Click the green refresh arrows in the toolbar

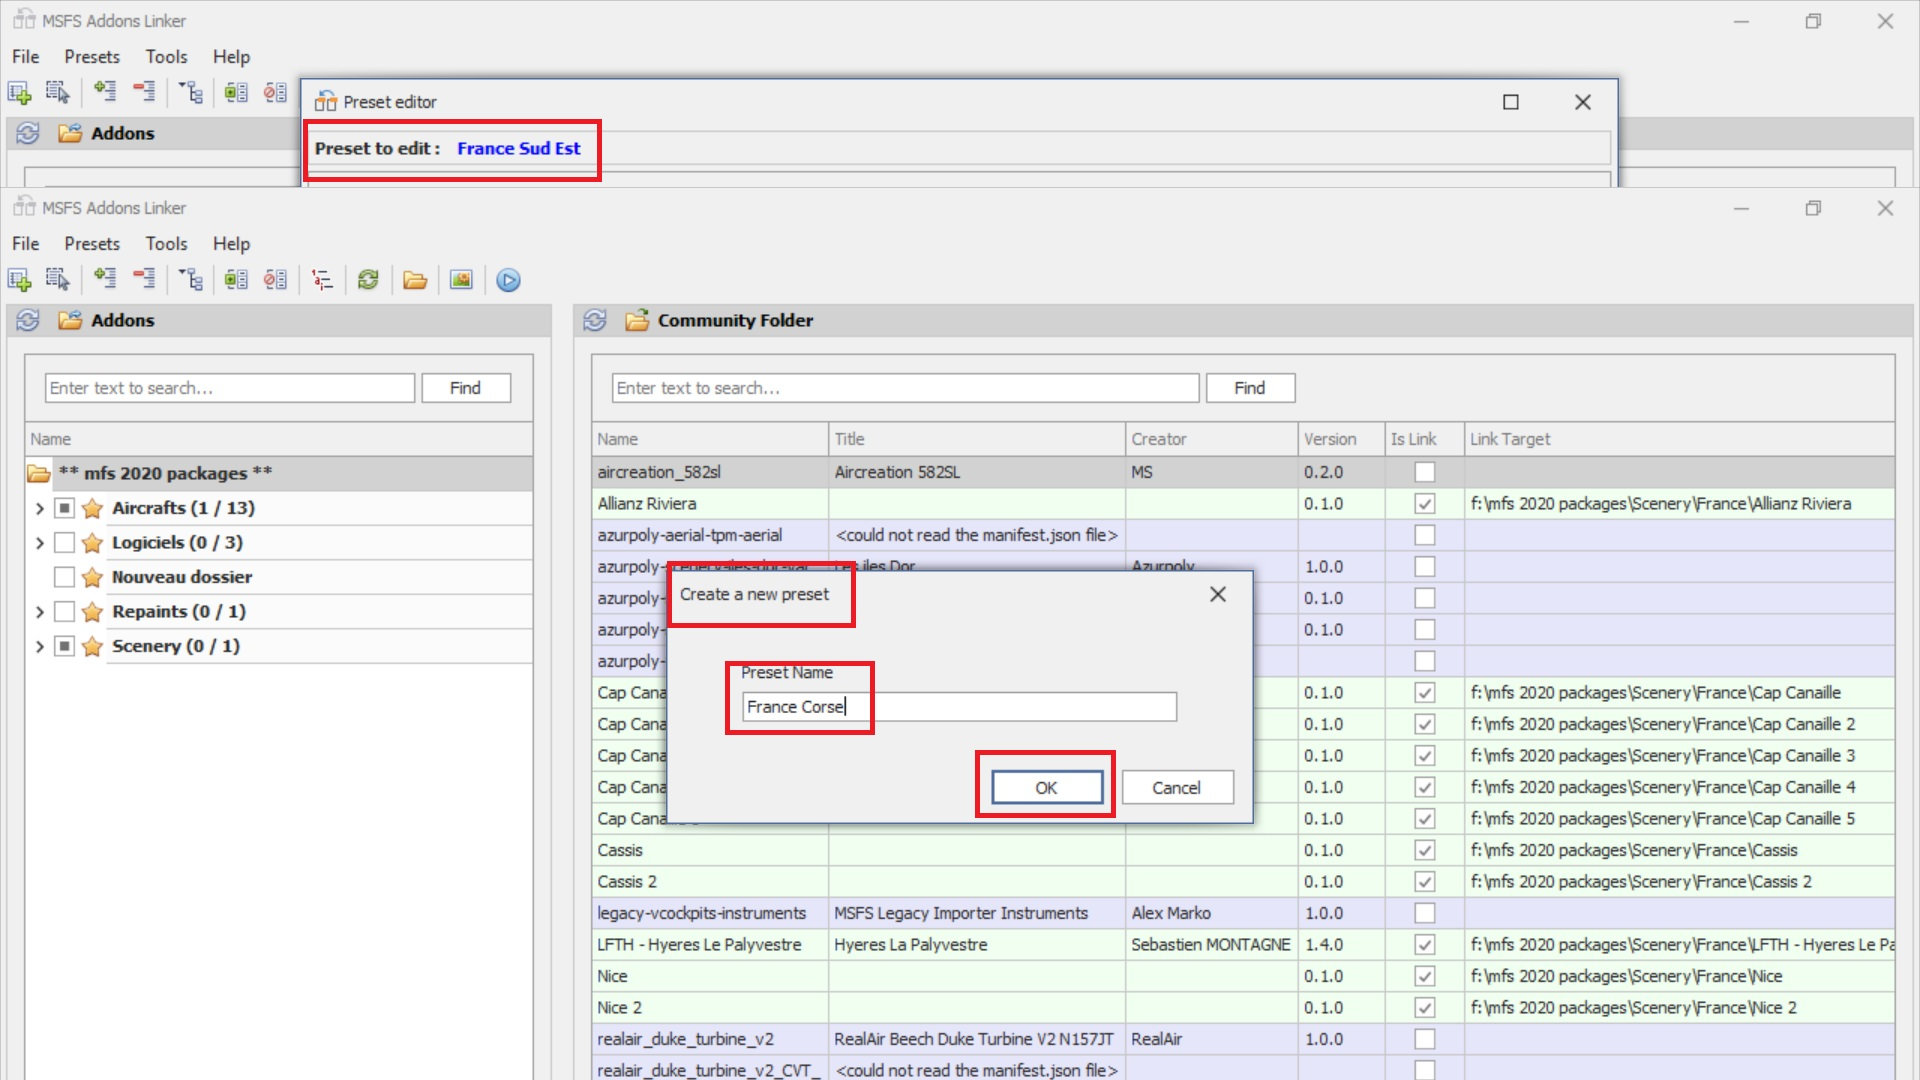click(x=368, y=280)
